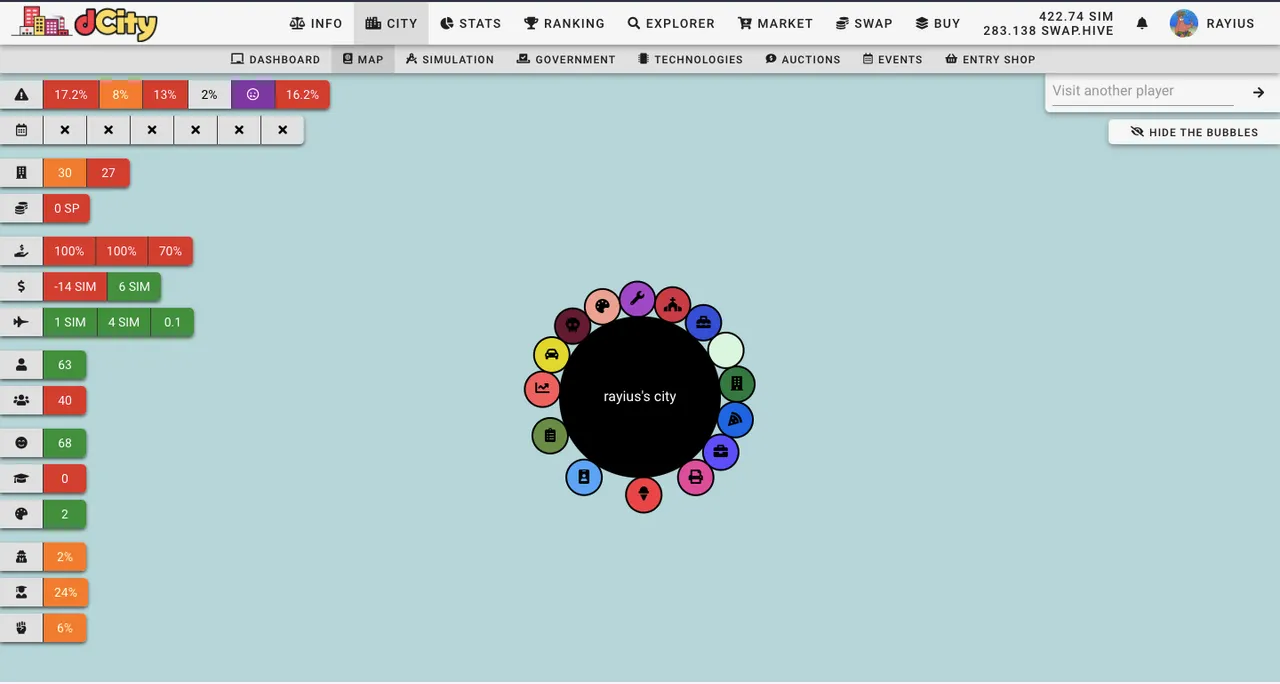
Task: Open the EXPLORER page
Action: tap(671, 23)
